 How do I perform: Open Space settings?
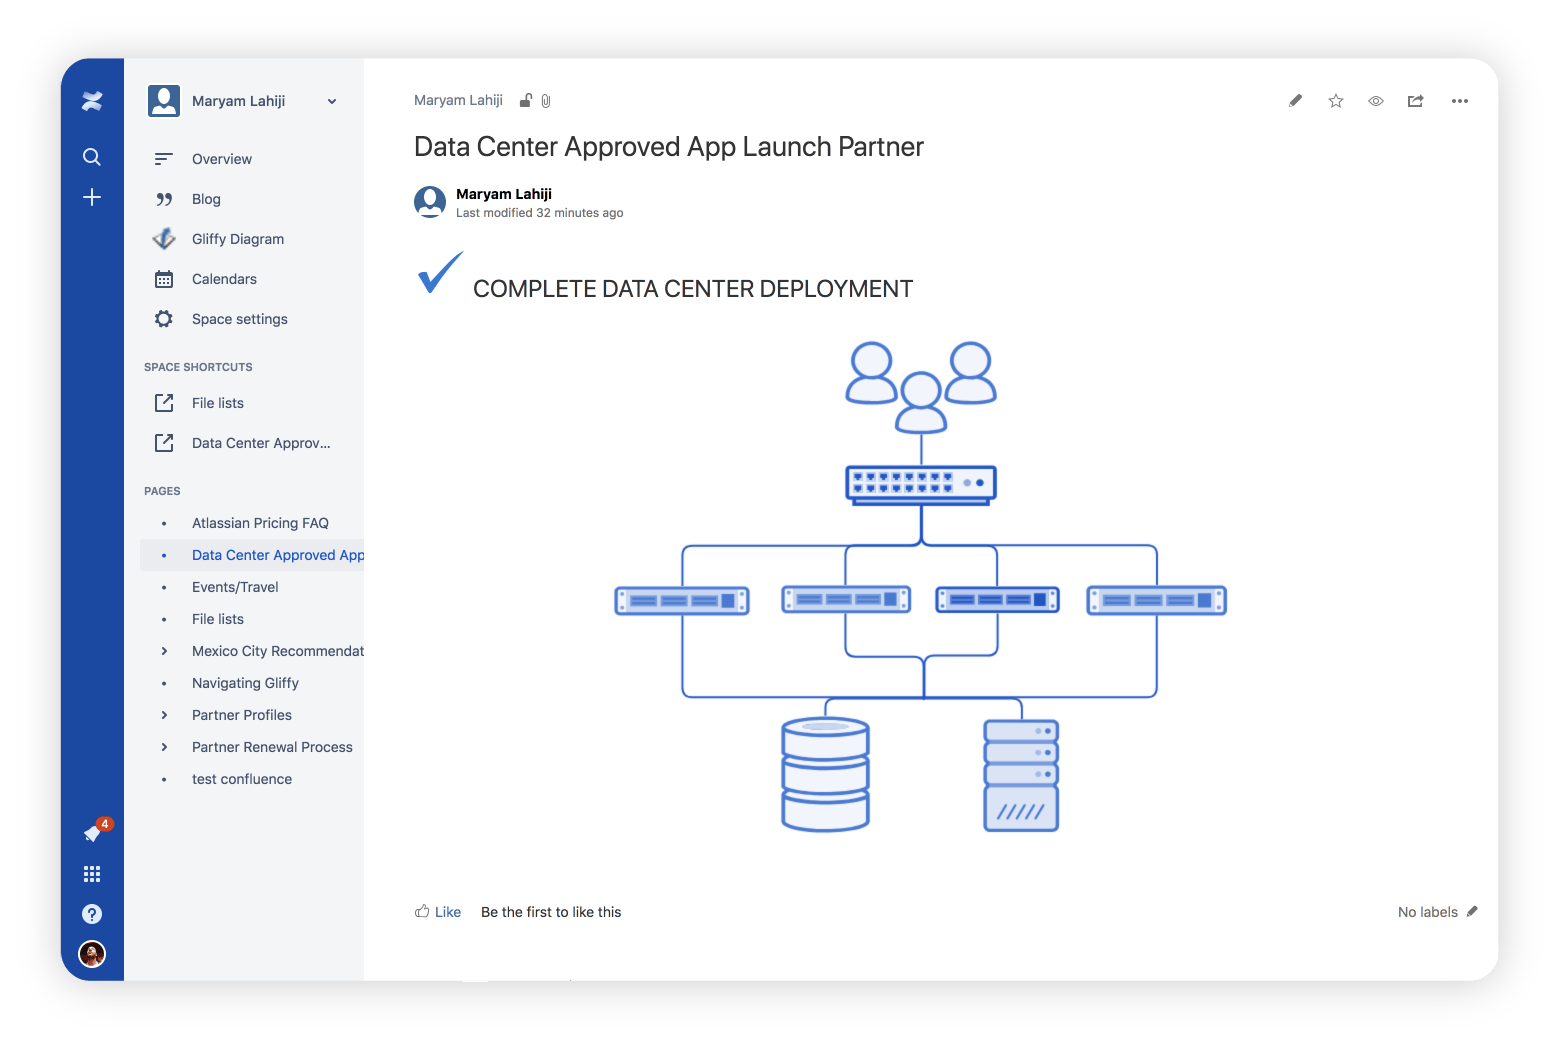(240, 319)
